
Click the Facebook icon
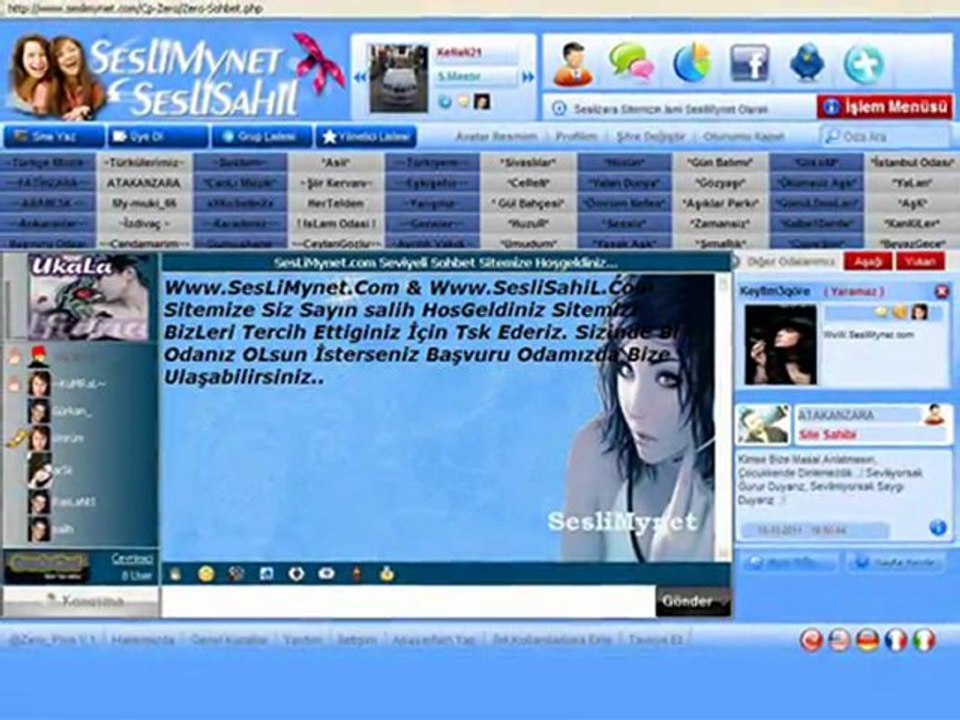point(749,62)
